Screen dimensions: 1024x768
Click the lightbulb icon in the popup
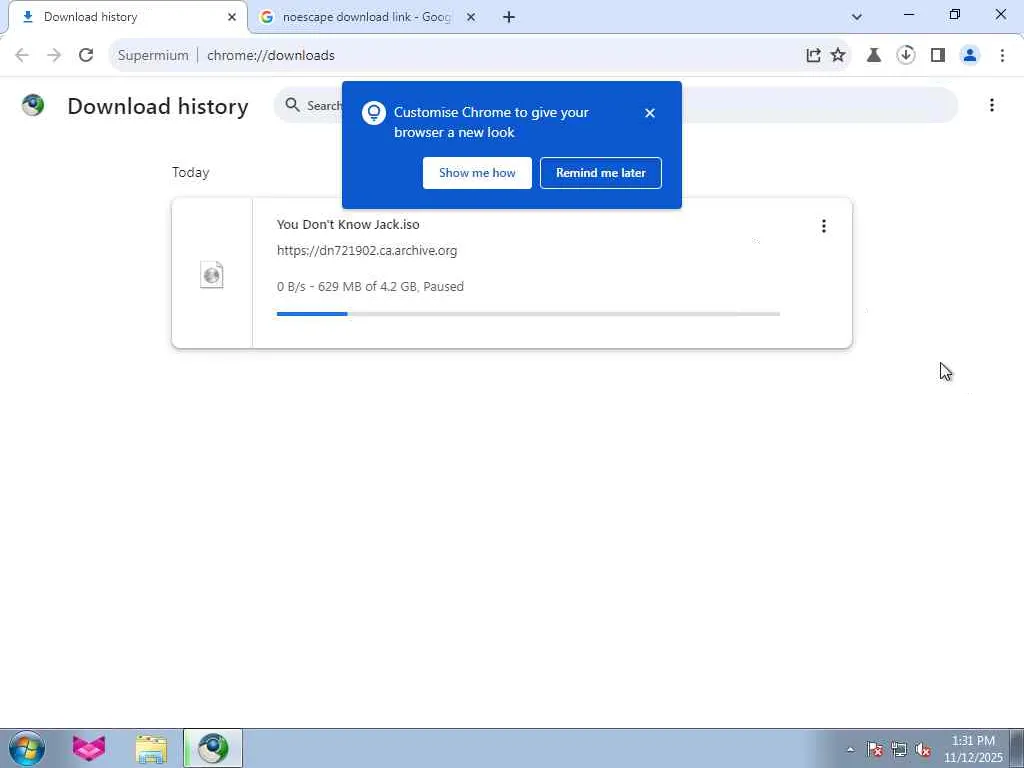pyautogui.click(x=374, y=113)
